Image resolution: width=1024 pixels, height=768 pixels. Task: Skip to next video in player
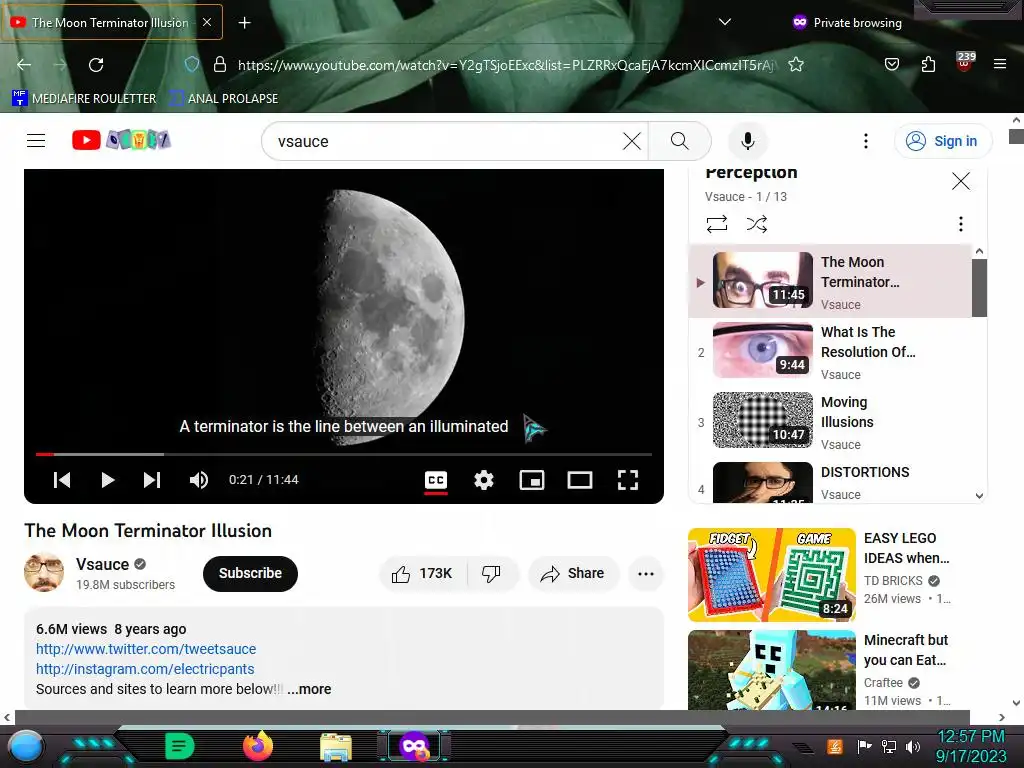(x=152, y=480)
